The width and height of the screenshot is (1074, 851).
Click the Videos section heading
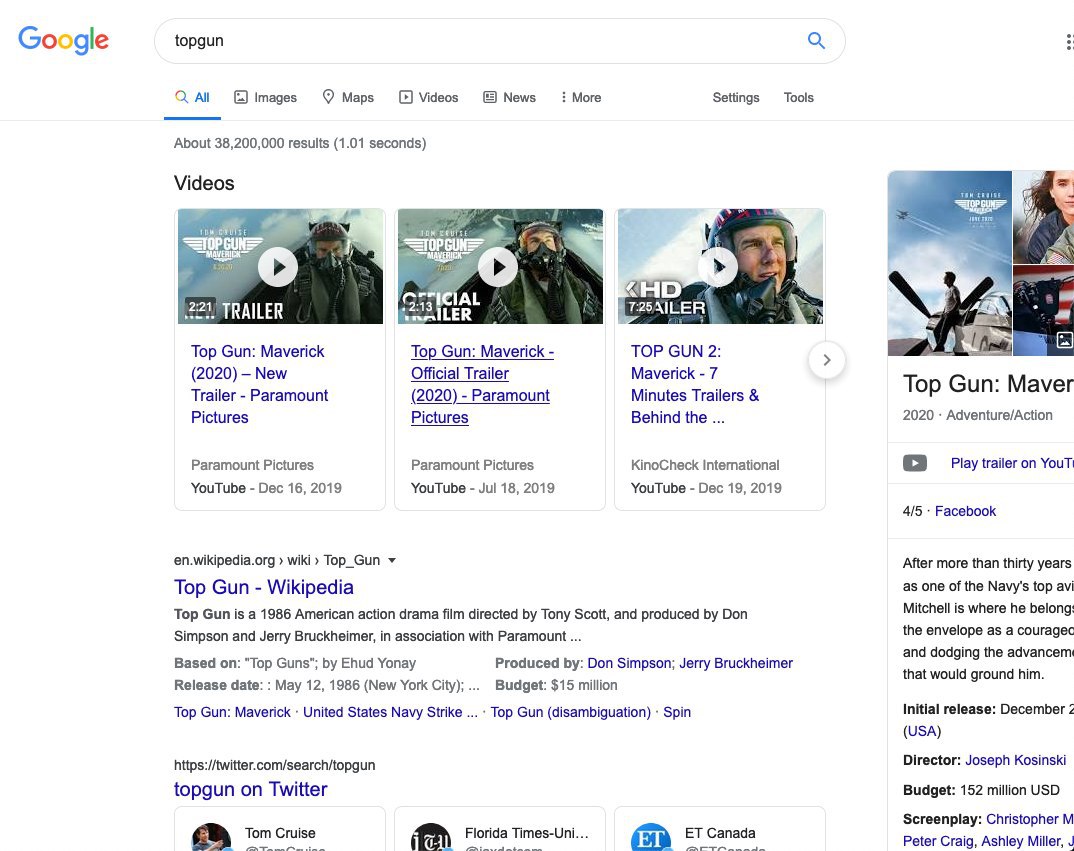click(204, 183)
